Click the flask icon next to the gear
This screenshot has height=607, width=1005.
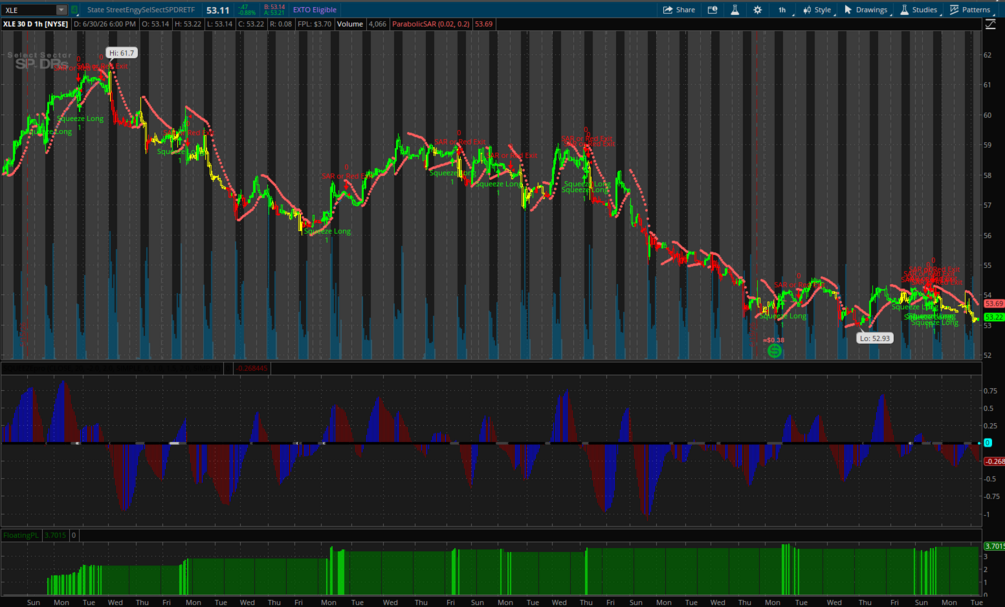[x=735, y=10]
